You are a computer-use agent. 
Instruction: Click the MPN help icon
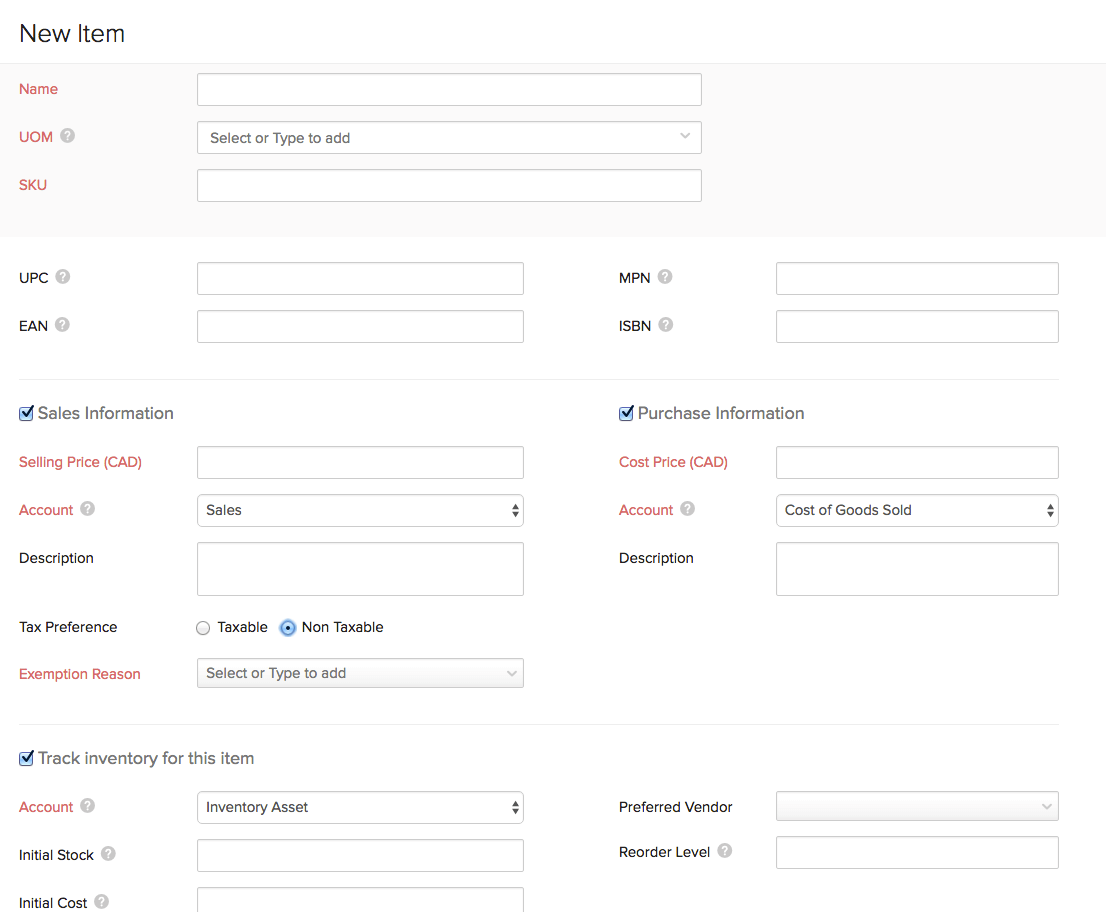point(665,277)
